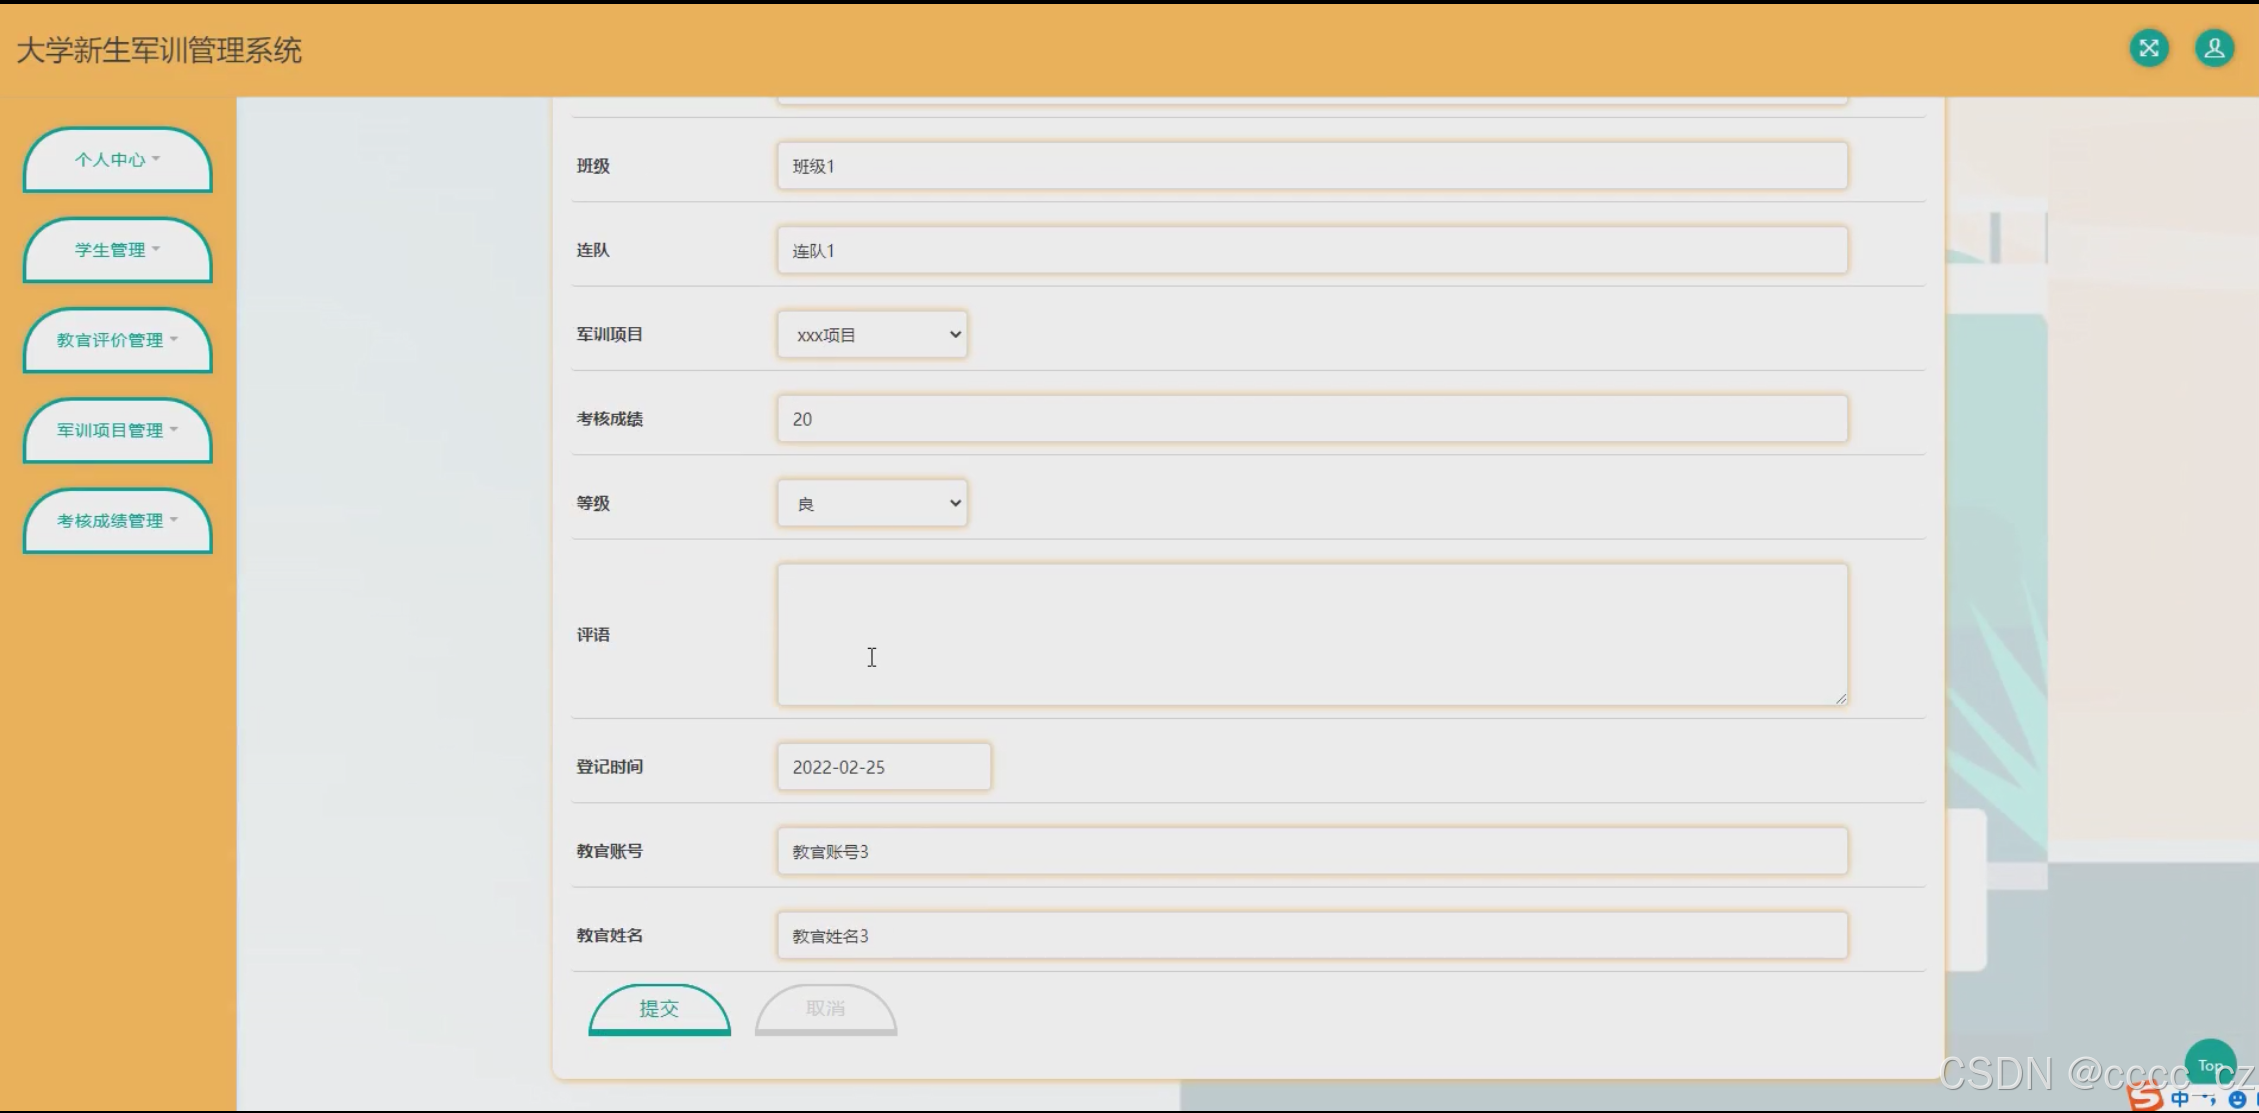The width and height of the screenshot is (2259, 1113).
Task: Click the 班级 input field
Action: [1311, 166]
